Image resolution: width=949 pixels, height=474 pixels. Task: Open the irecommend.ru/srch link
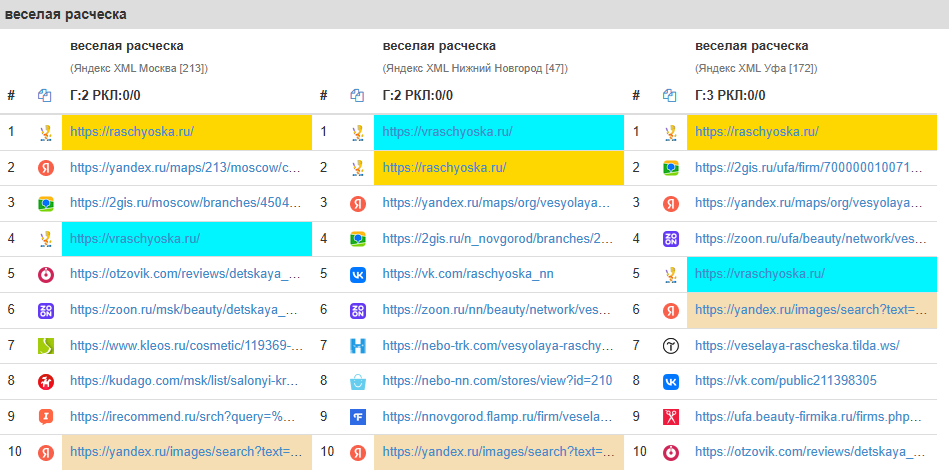pyautogui.click(x=185, y=416)
